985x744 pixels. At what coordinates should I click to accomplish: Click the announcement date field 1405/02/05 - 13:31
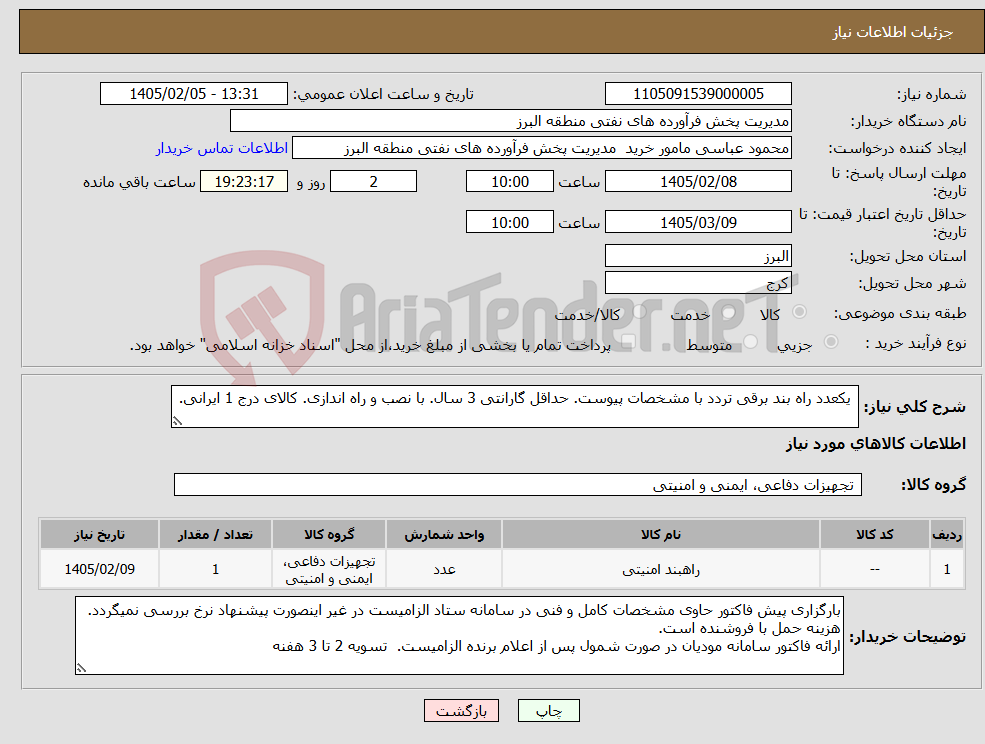[x=193, y=94]
